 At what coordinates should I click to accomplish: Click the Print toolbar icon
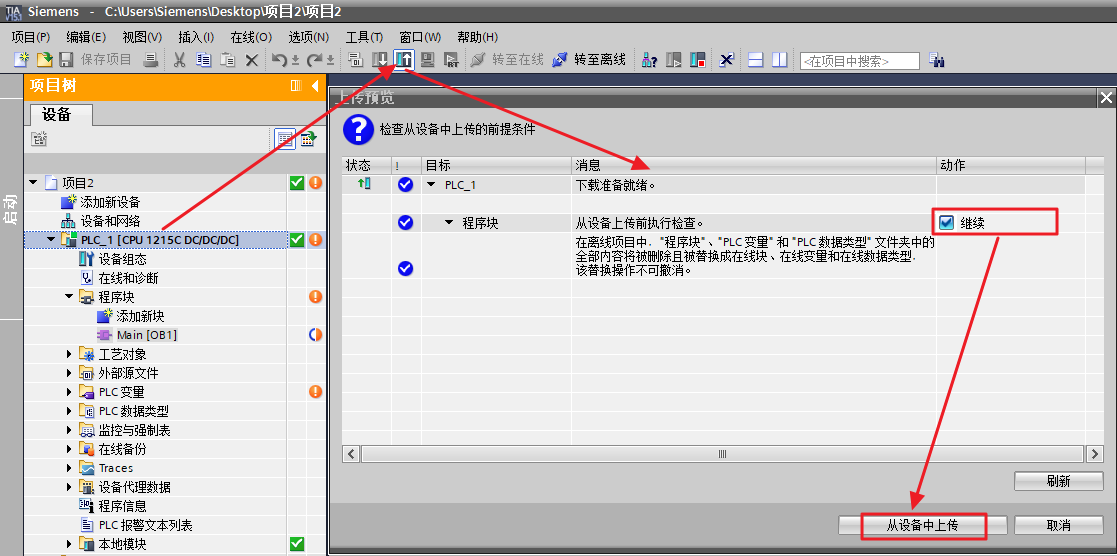[x=150, y=60]
